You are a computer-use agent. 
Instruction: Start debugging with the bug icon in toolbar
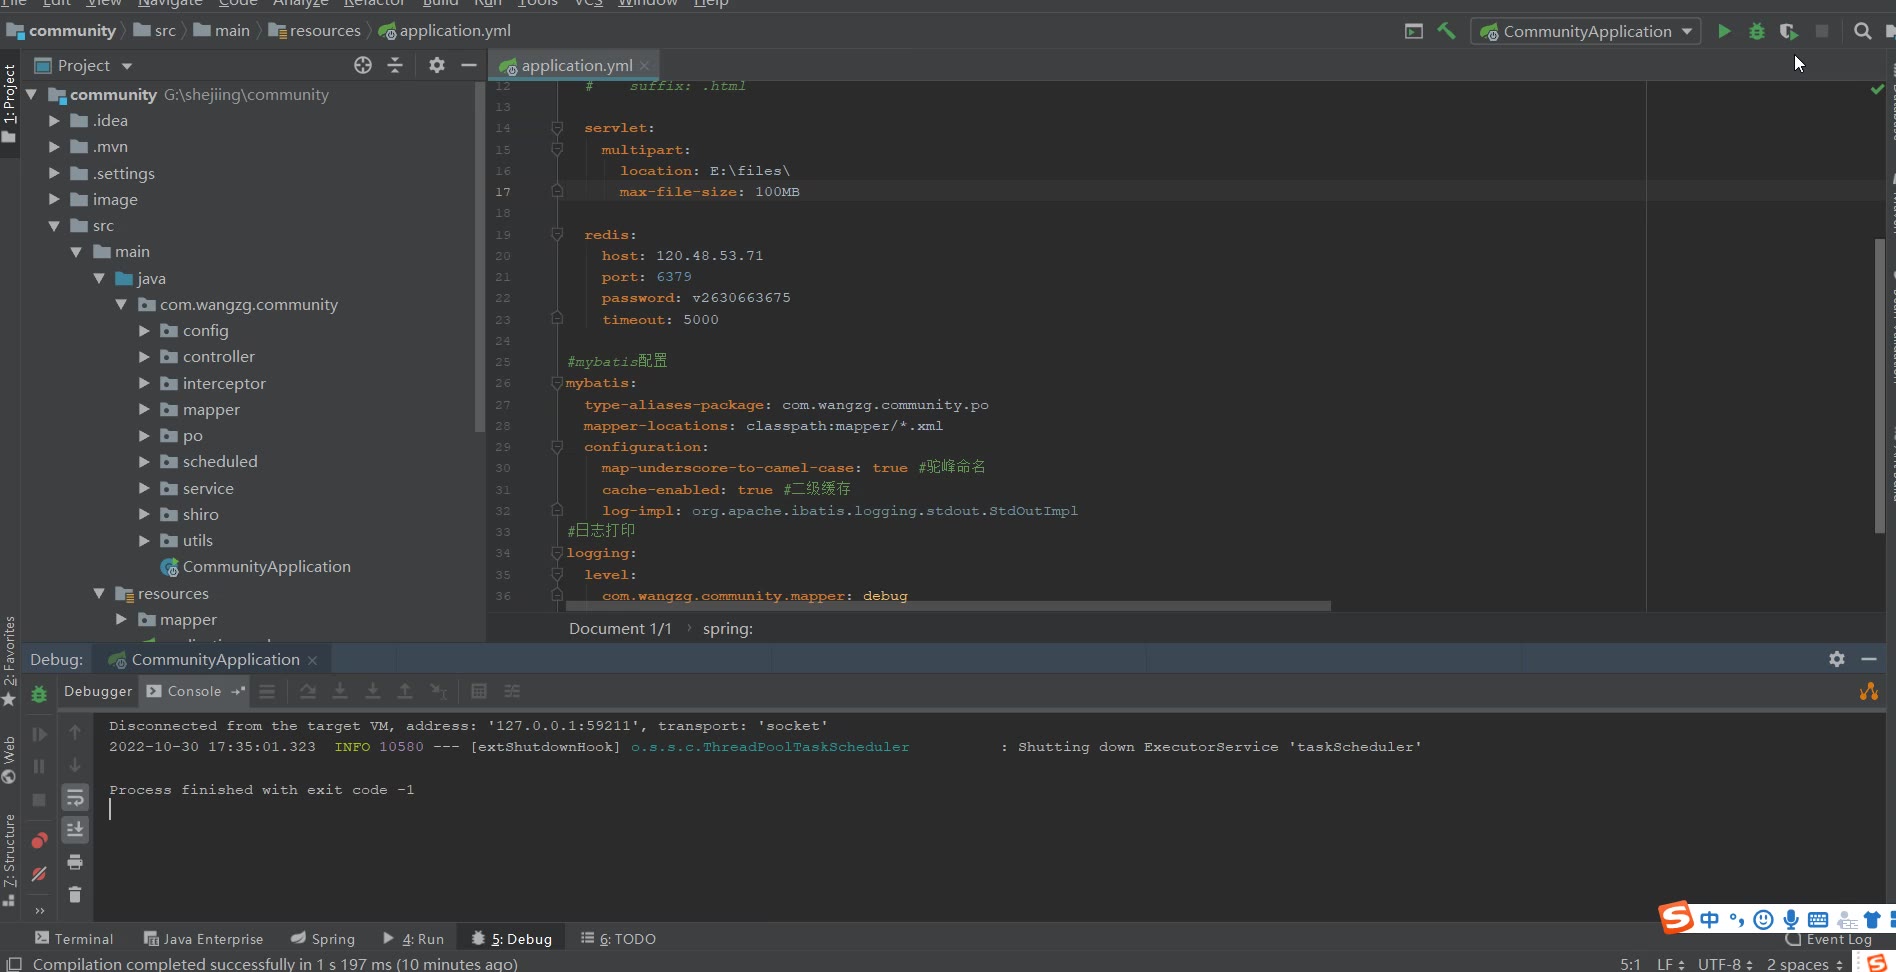tap(1756, 32)
